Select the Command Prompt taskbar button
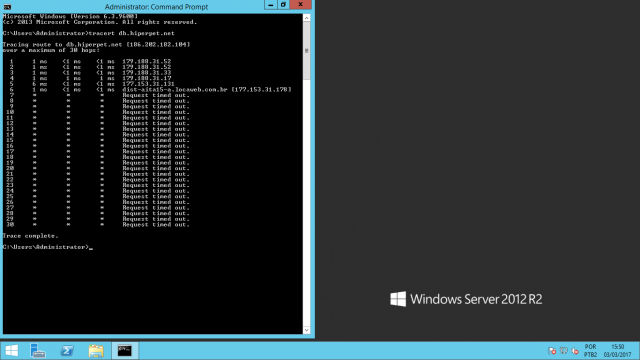This screenshot has height=360, width=640. pos(125,351)
